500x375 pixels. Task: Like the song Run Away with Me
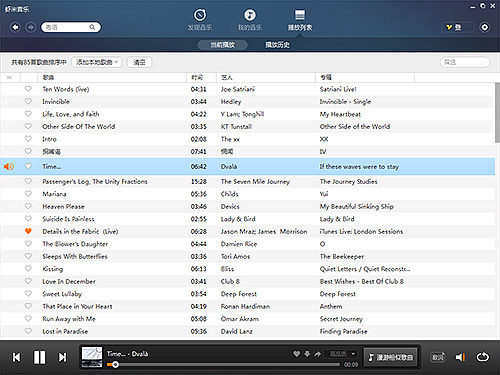28,318
